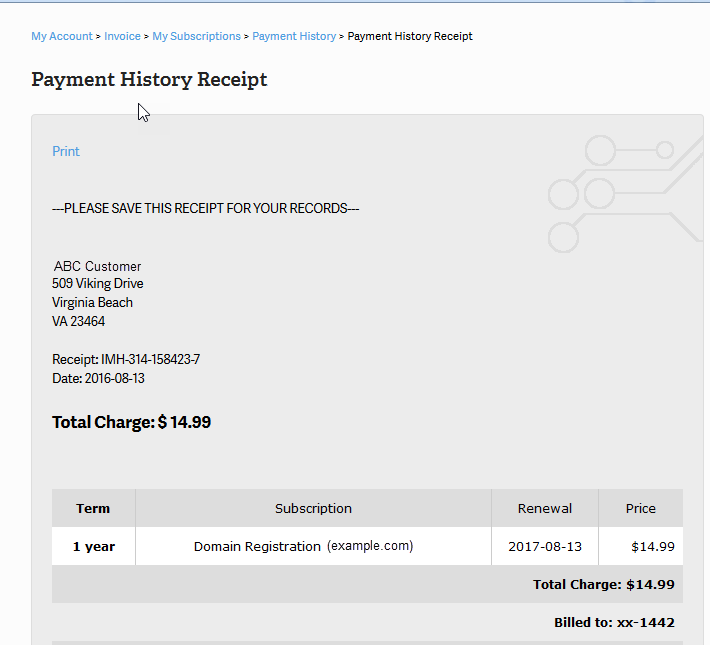Click the Billed to: xx-1442 text
Viewport: 710px width, 645px height.
click(614, 622)
